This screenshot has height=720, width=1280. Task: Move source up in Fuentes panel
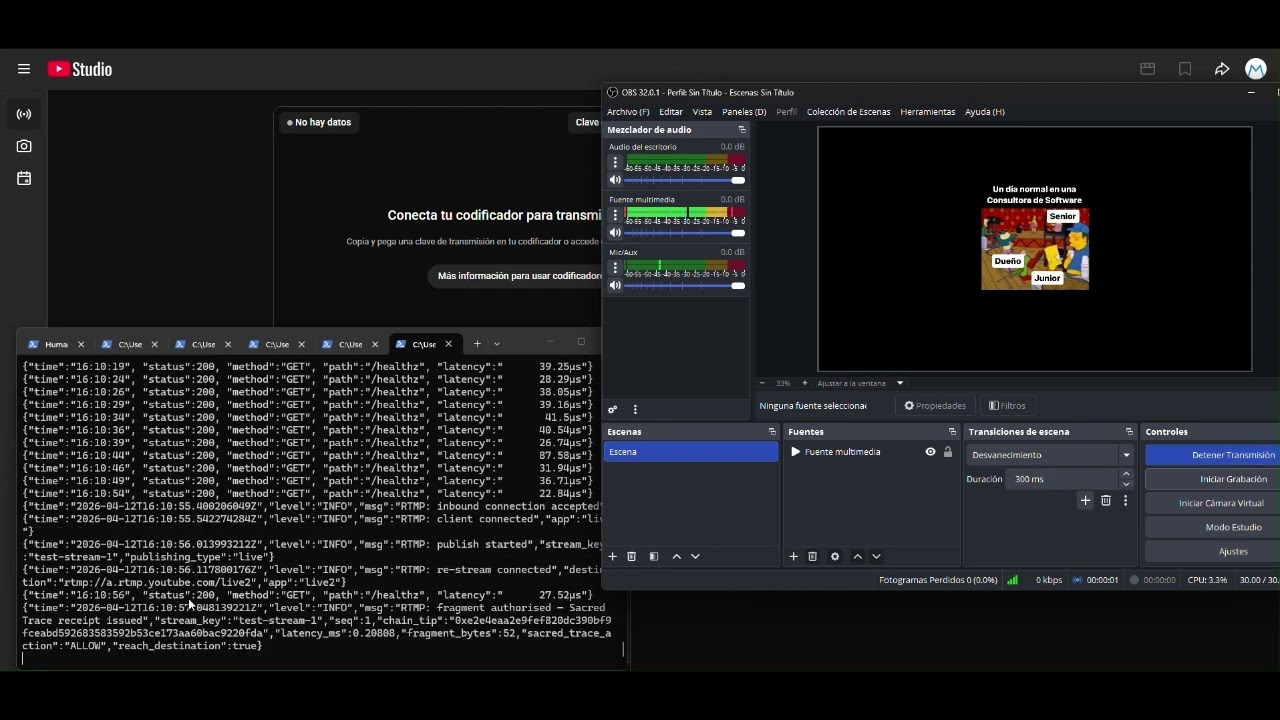point(858,556)
